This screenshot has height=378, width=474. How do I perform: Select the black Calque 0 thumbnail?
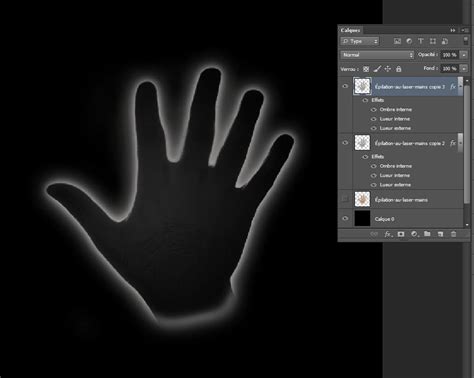pos(362,219)
